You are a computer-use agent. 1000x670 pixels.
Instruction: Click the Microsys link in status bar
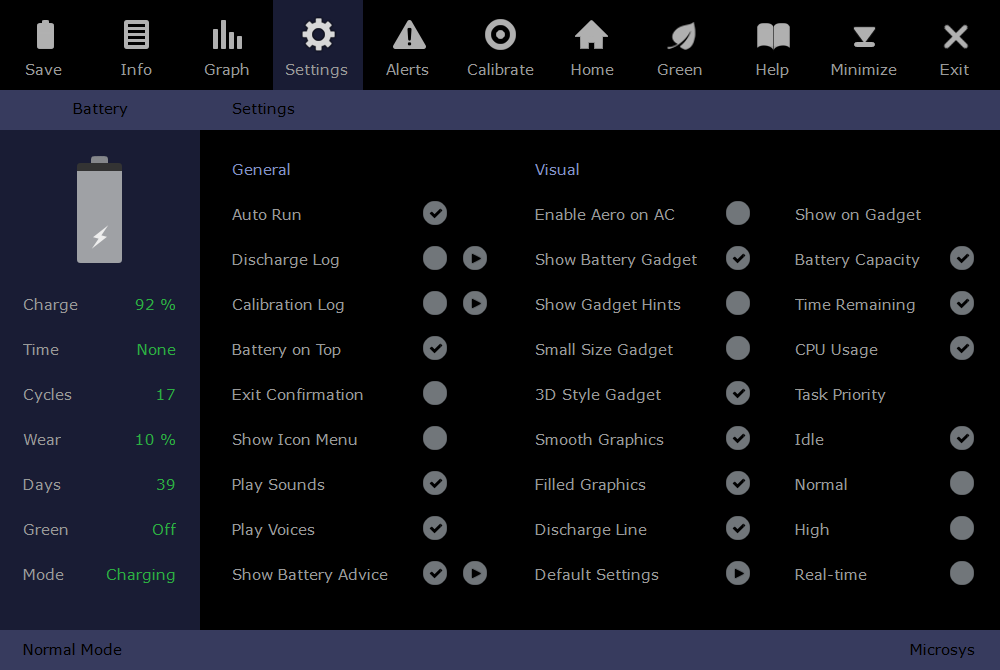[x=941, y=650]
